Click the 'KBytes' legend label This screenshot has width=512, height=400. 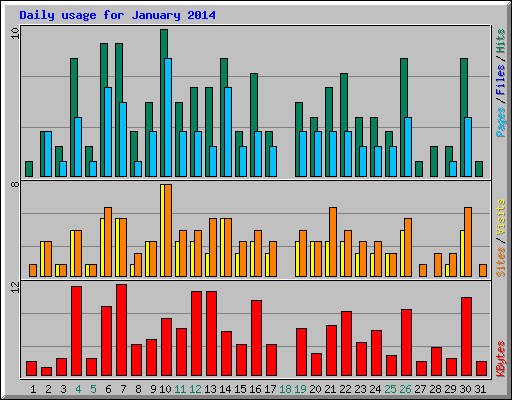(500, 359)
